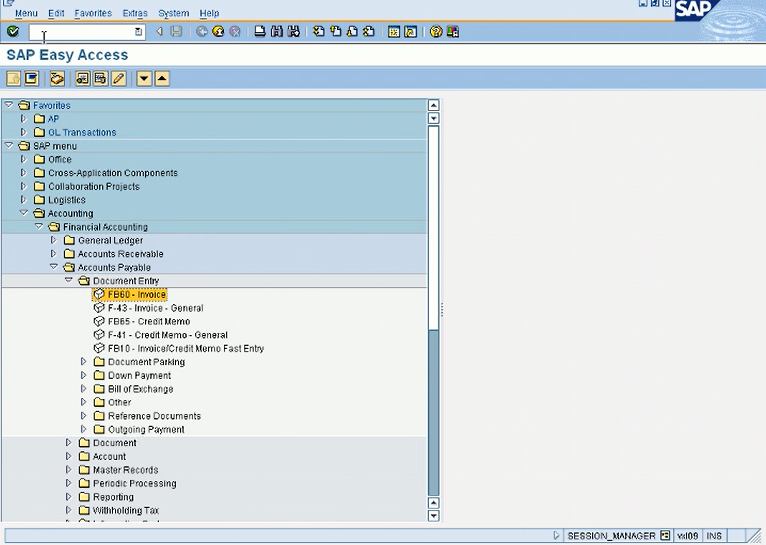Click the Print icon
Screen dimensions: 766x545
pyautogui.click(x=260, y=32)
